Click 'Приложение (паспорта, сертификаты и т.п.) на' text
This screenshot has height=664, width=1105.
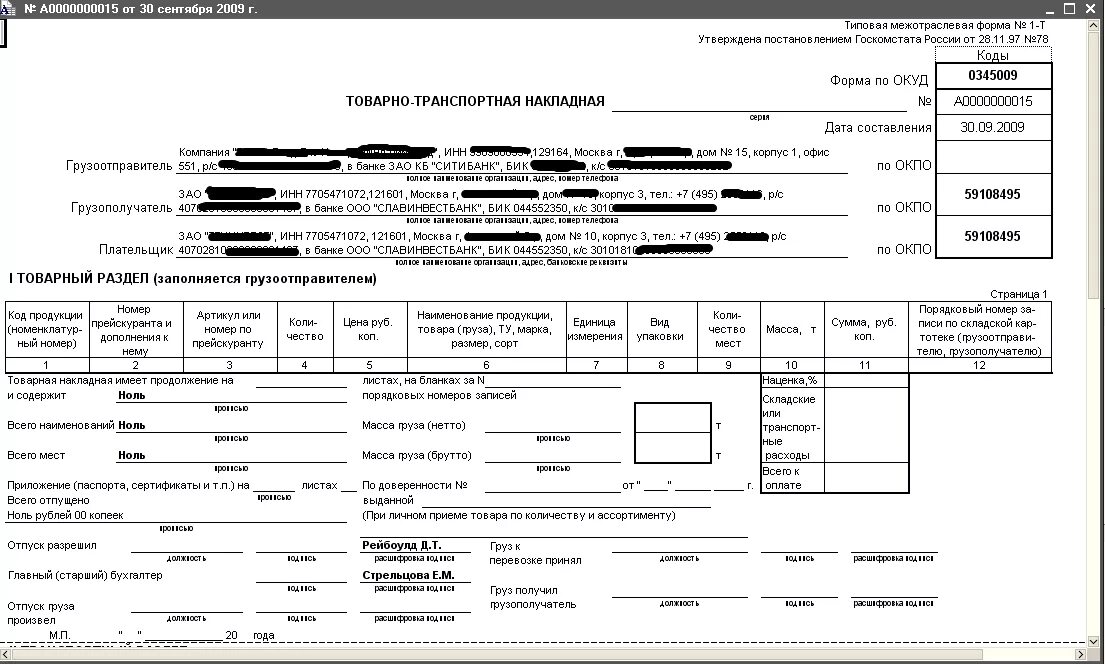point(128,486)
